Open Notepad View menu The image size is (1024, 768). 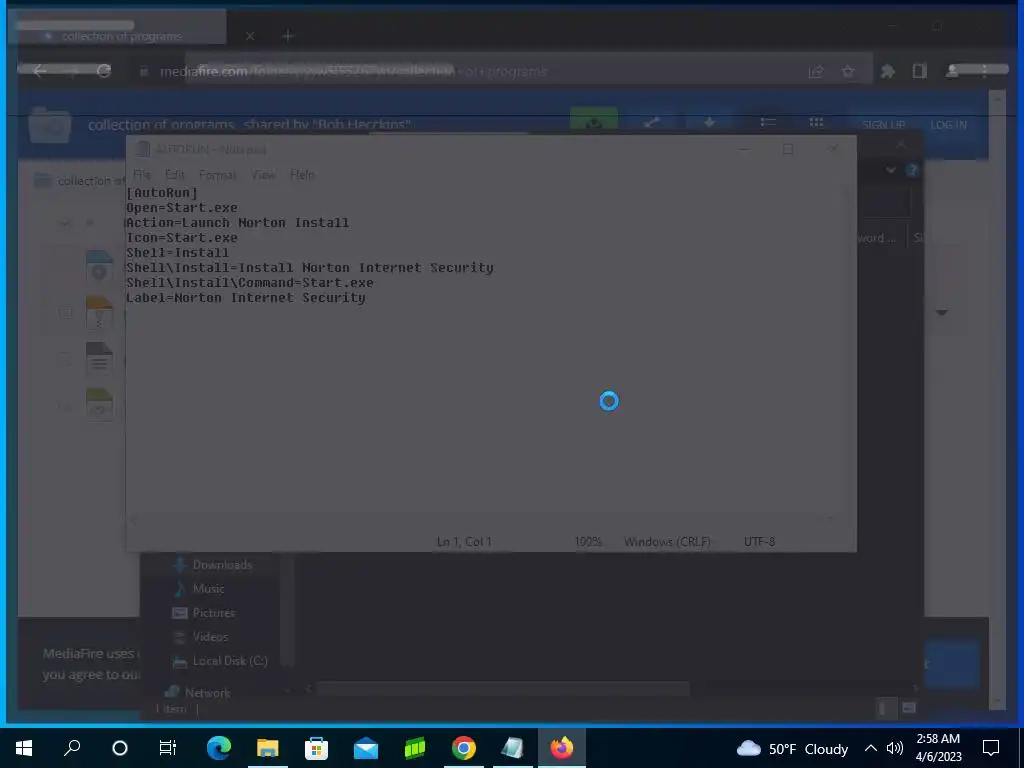pyautogui.click(x=263, y=174)
